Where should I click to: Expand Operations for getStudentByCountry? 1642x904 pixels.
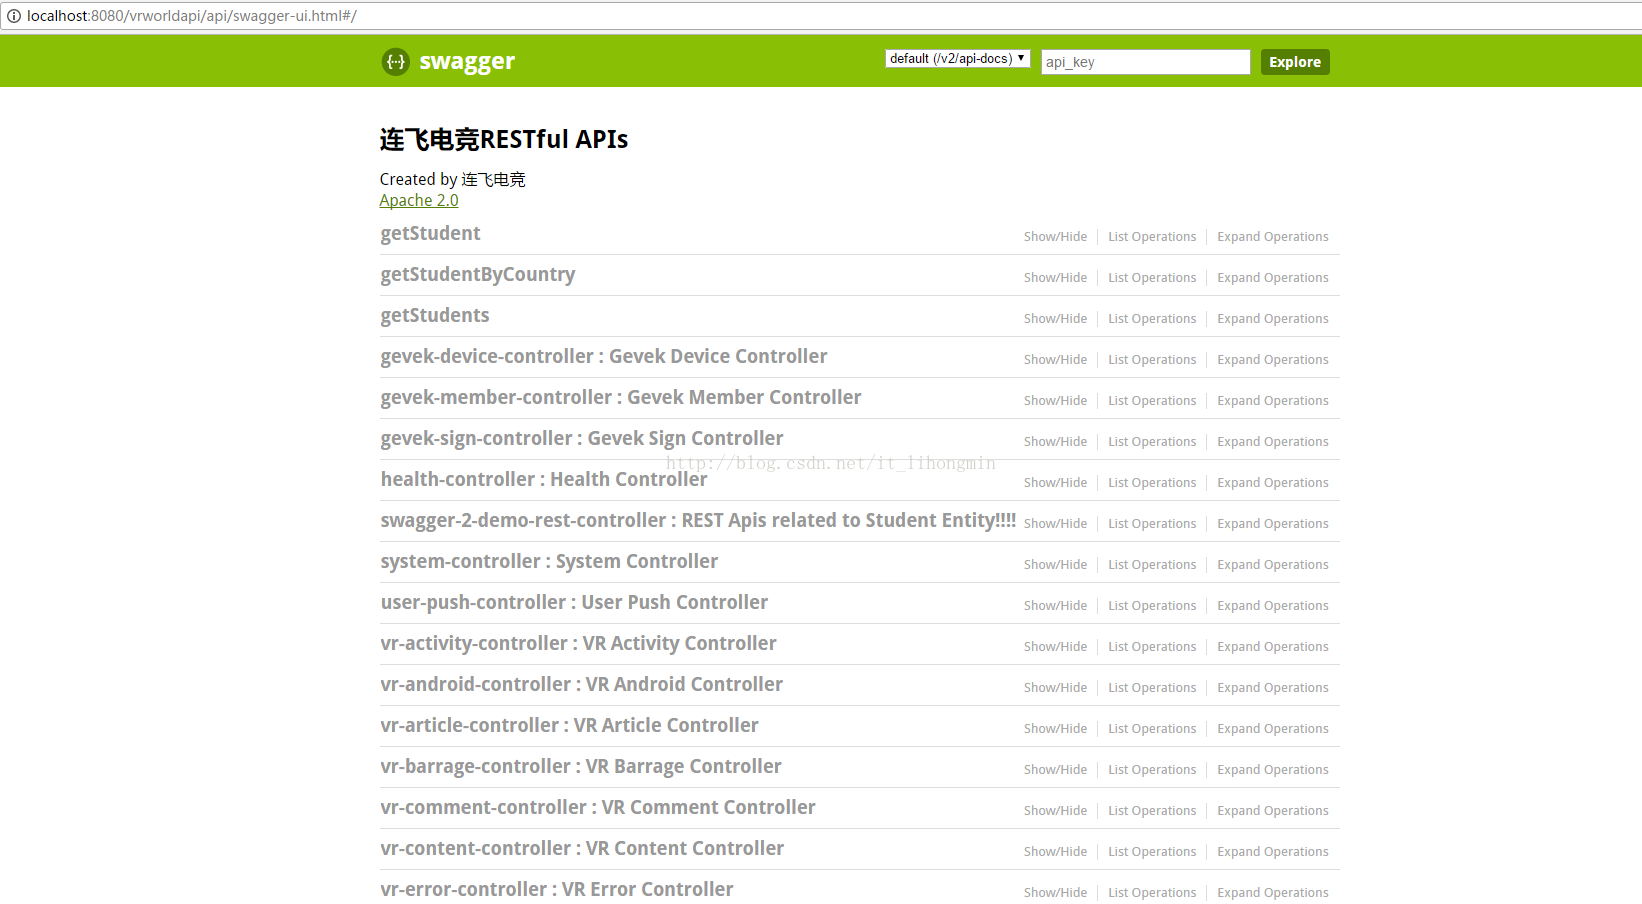pyautogui.click(x=1273, y=278)
